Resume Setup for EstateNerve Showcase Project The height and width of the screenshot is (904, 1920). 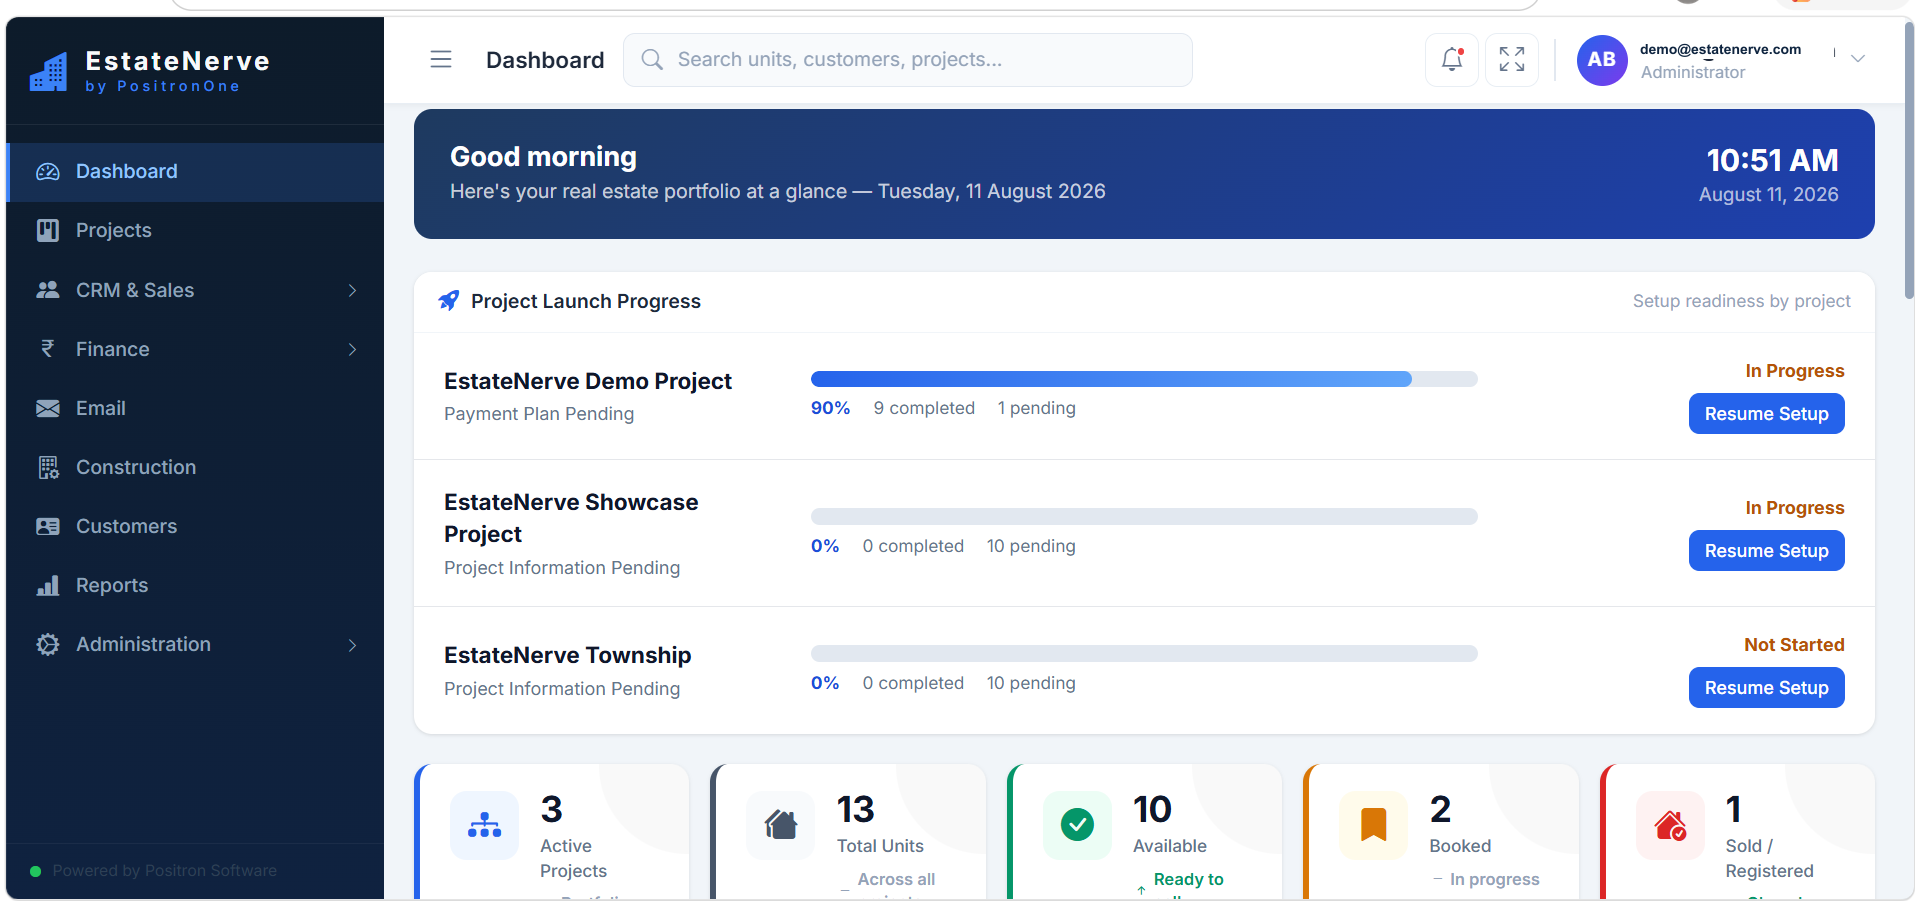(x=1766, y=551)
